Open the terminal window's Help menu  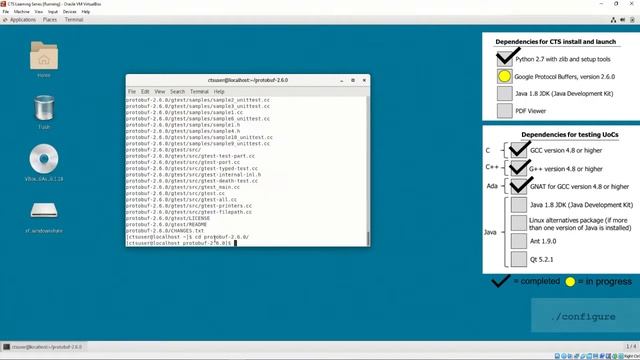point(219,92)
